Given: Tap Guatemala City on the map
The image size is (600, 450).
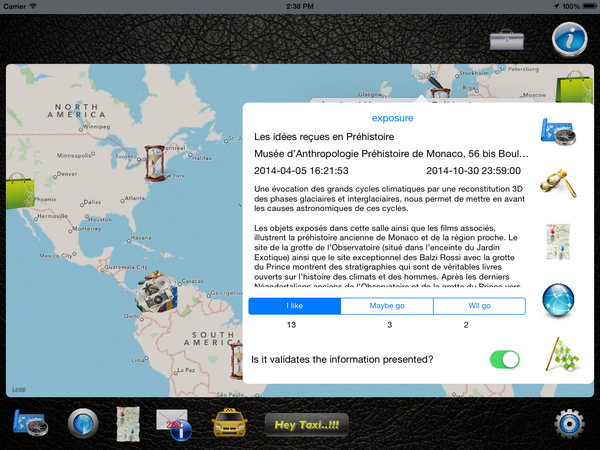Looking at the screenshot, I should pos(125,267).
